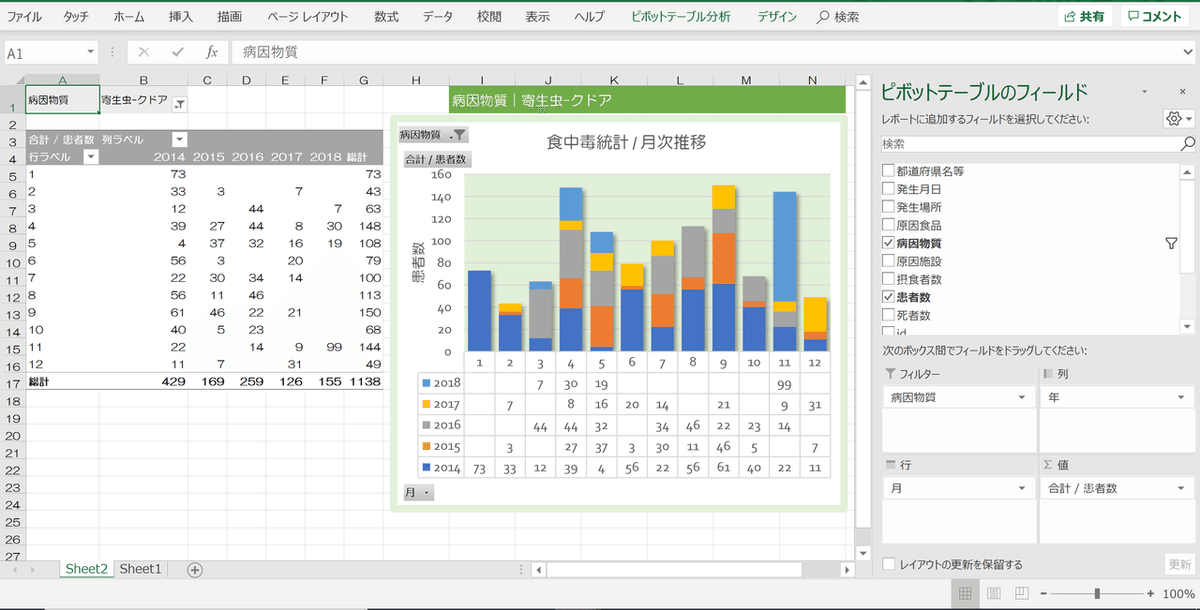
Task: Check the 都道府県名等 field
Action: (x=888, y=170)
